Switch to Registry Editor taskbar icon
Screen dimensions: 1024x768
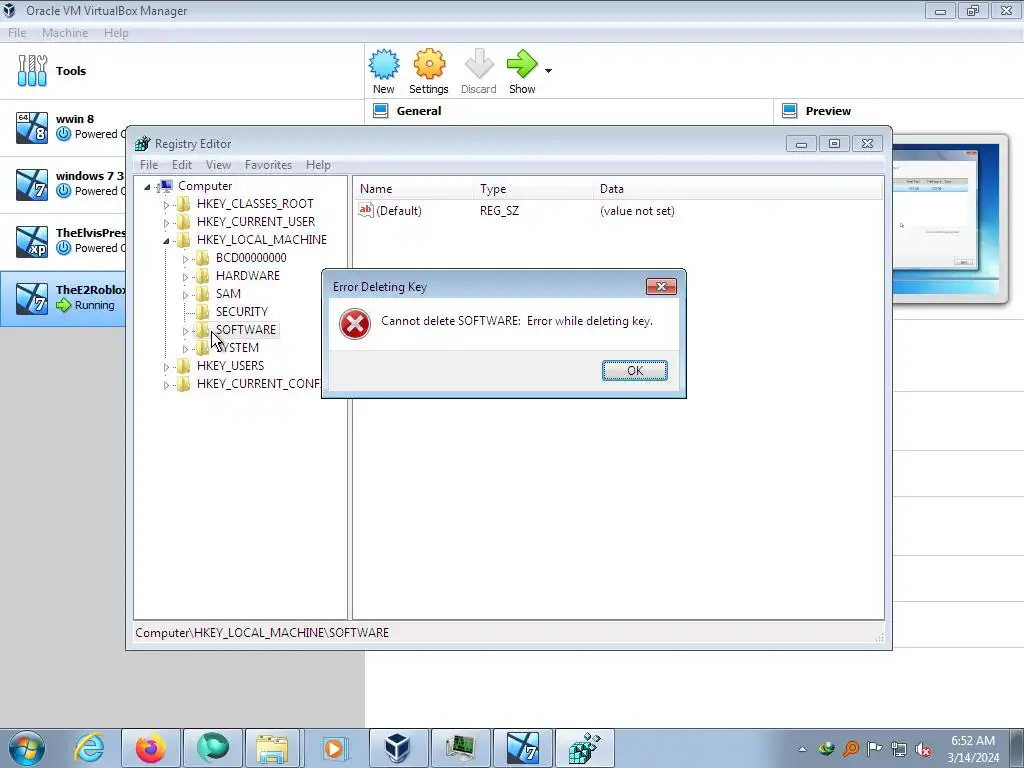[584, 748]
